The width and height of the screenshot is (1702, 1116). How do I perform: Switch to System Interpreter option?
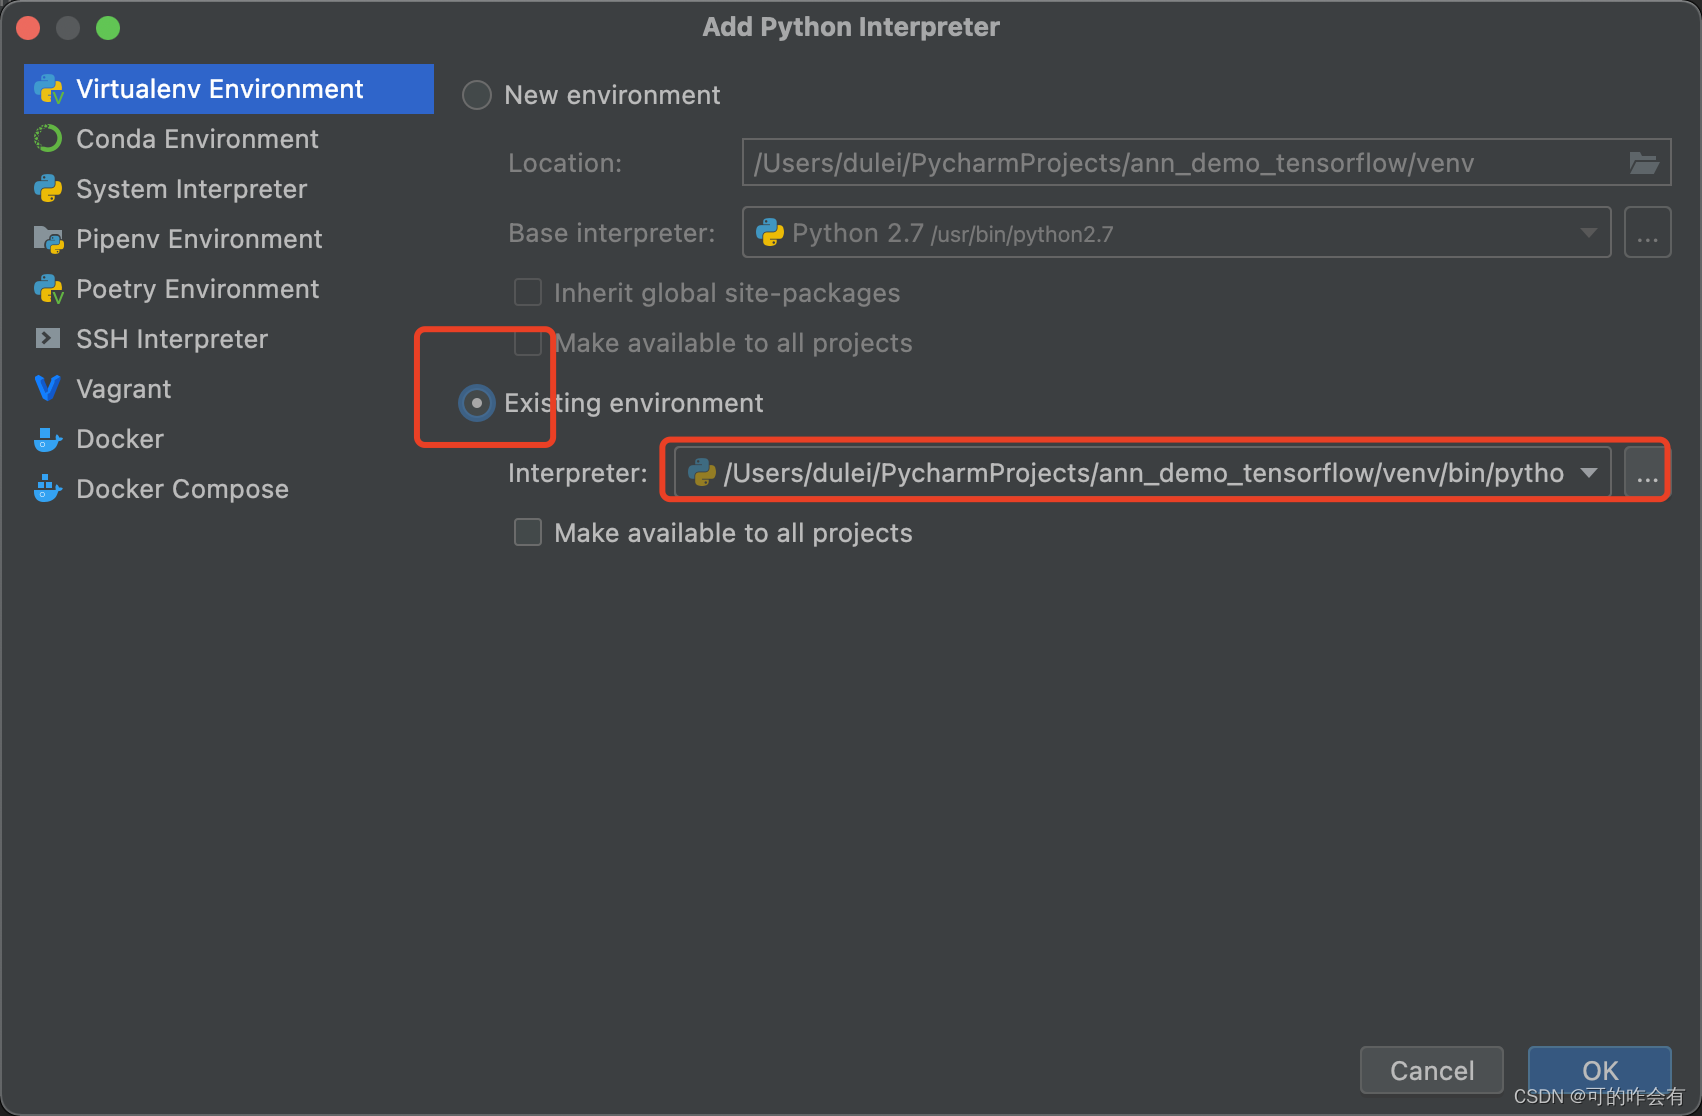(x=229, y=189)
